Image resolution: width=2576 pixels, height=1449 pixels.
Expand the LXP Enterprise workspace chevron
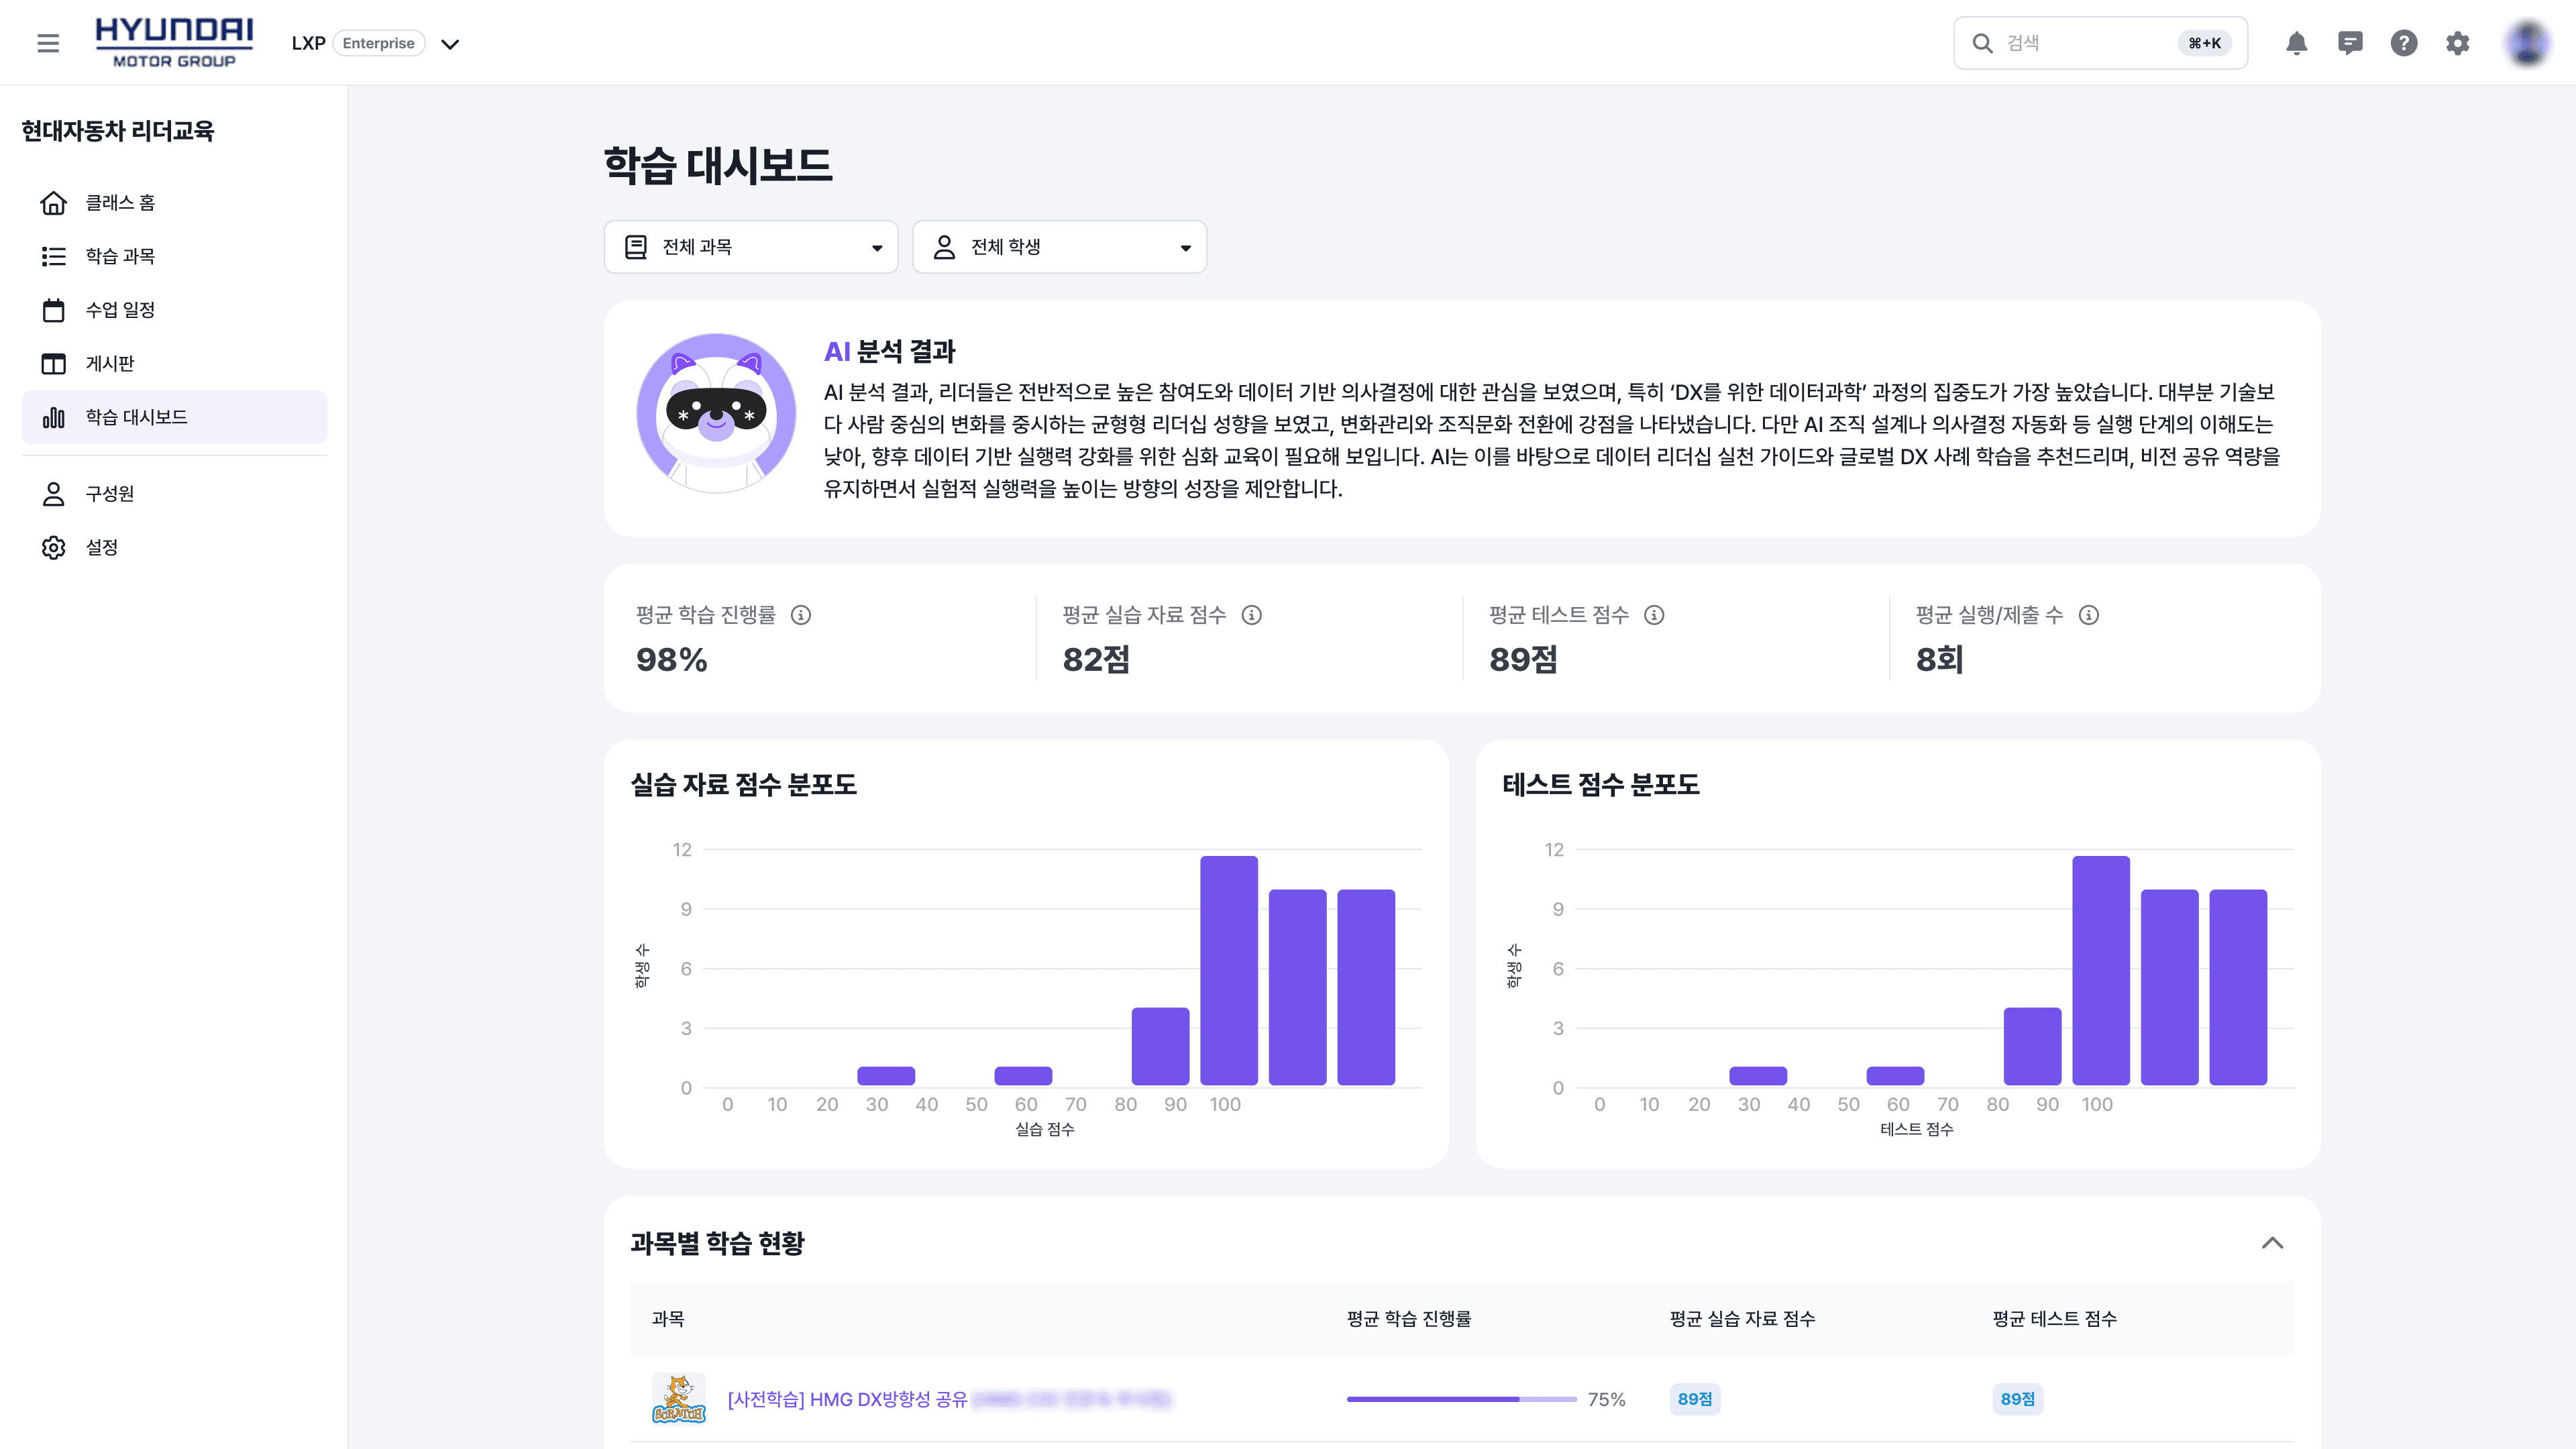(450, 44)
